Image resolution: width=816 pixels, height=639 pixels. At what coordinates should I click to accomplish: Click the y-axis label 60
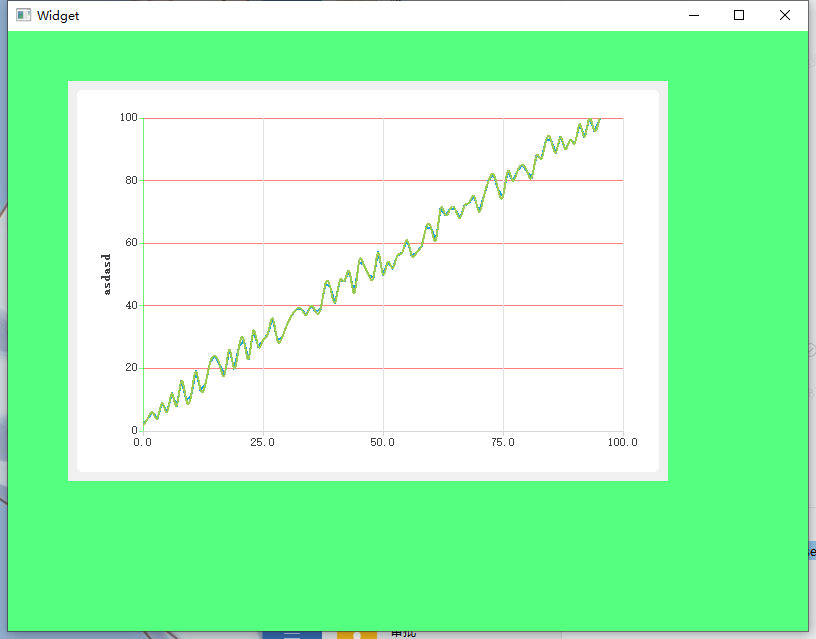point(132,242)
